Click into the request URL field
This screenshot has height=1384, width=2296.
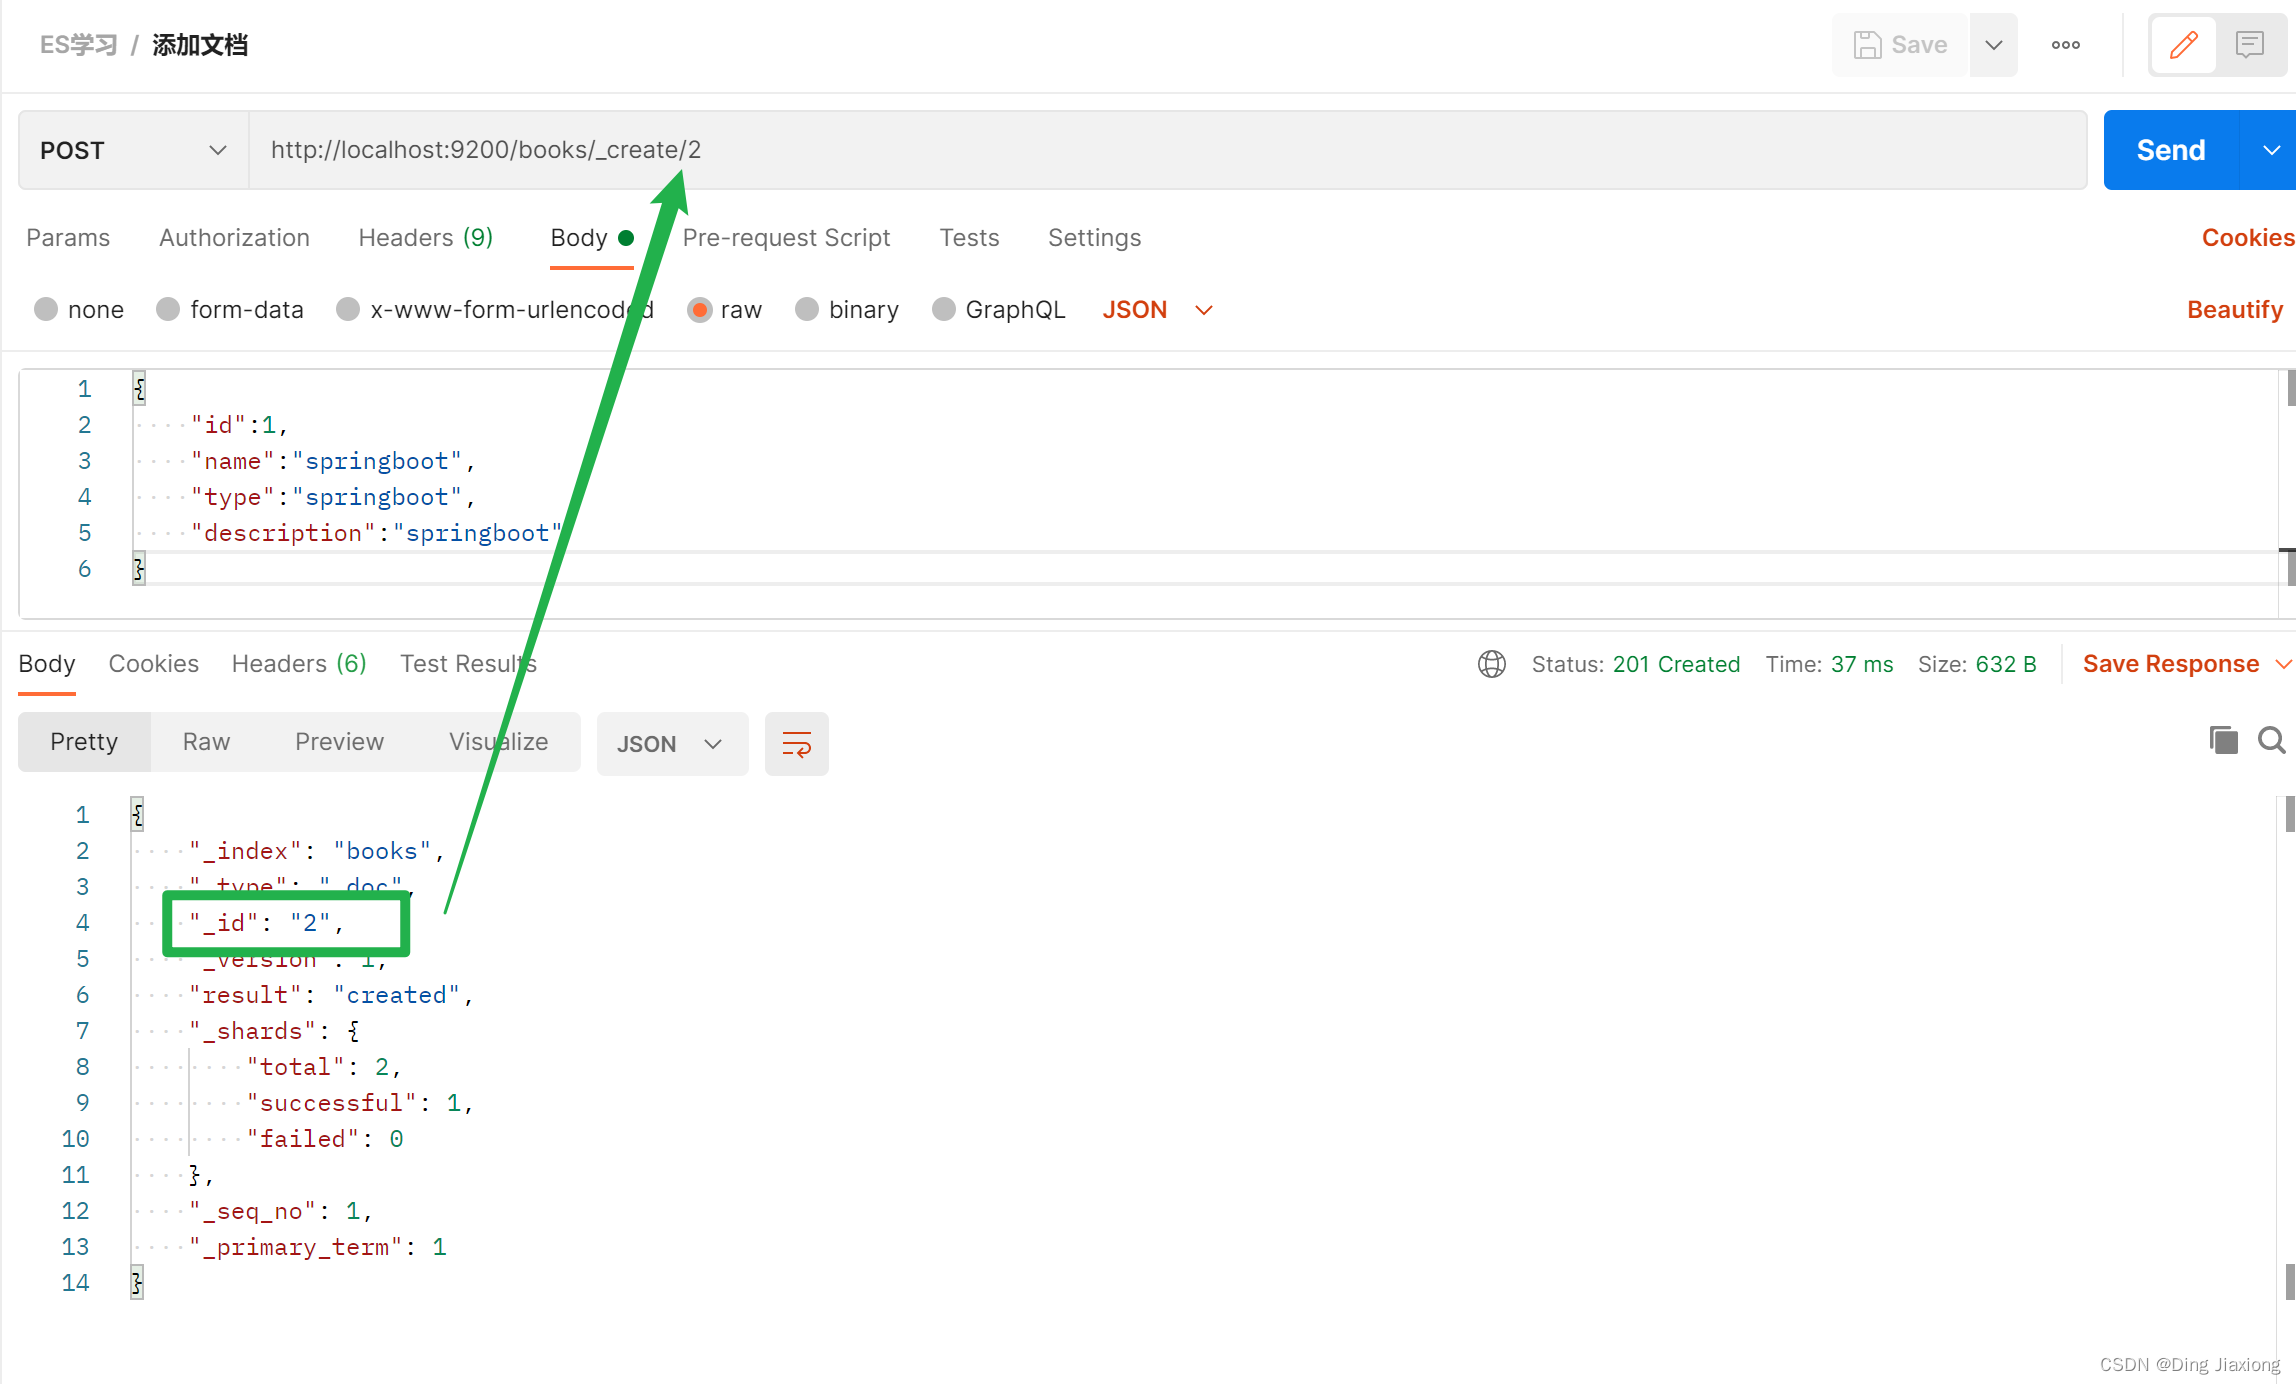click(x=1167, y=150)
